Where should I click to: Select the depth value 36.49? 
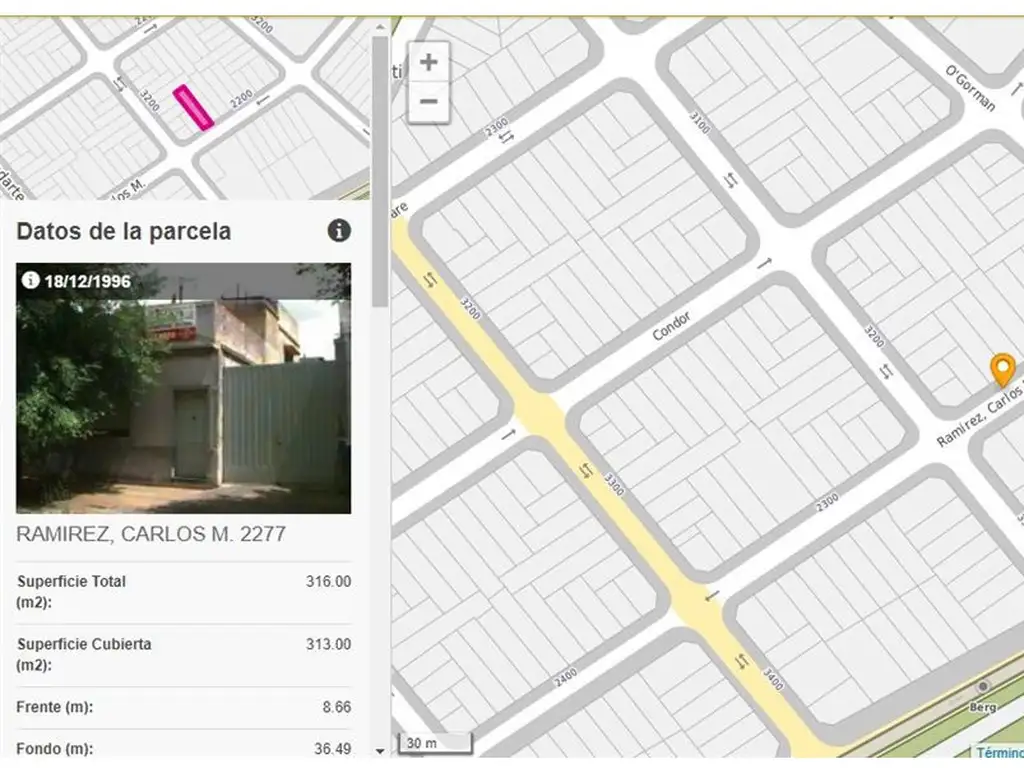tap(332, 748)
